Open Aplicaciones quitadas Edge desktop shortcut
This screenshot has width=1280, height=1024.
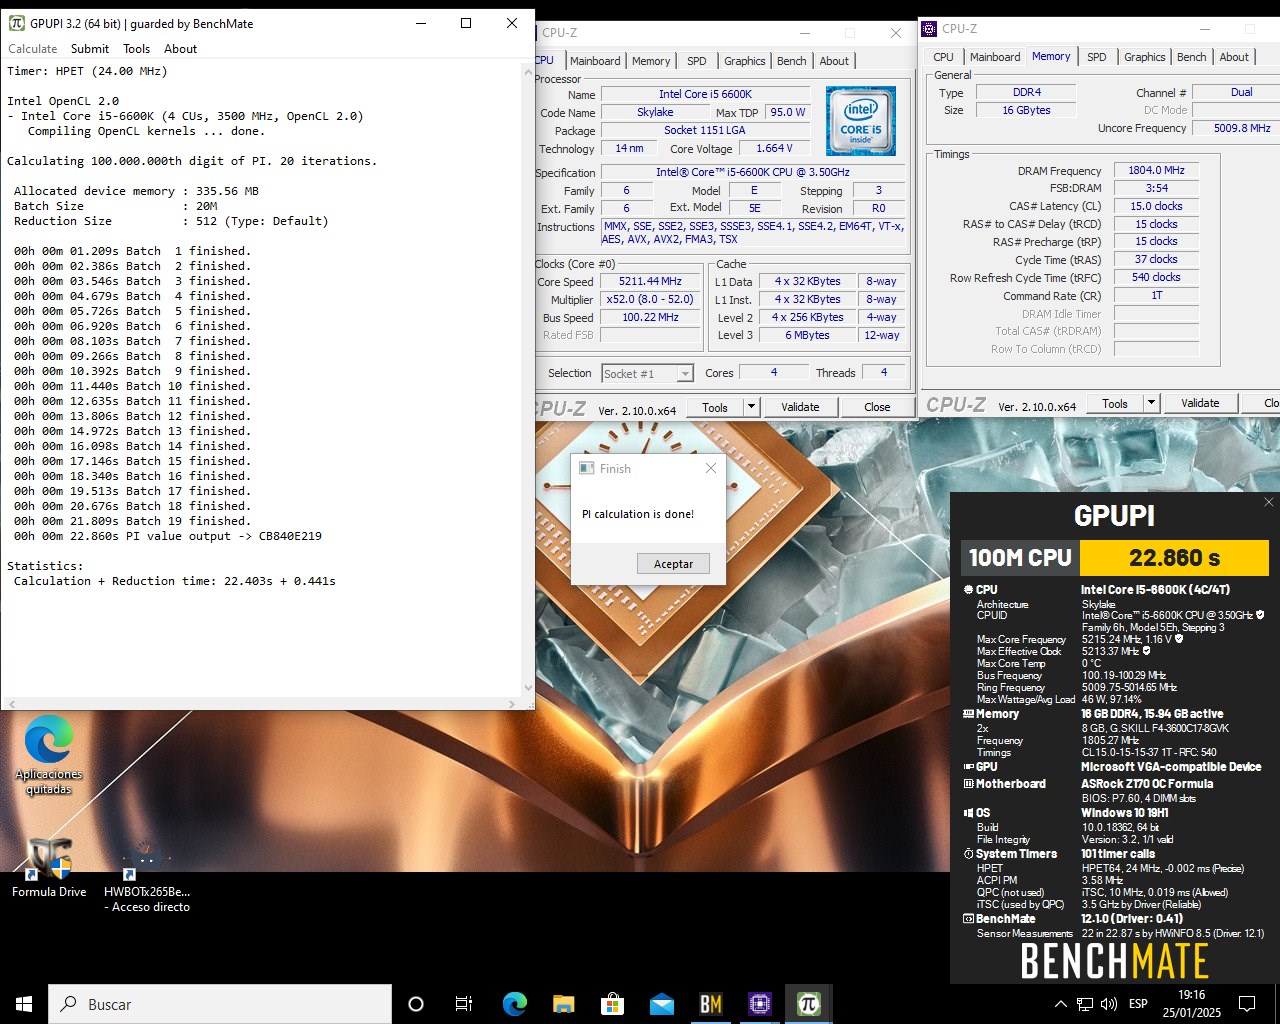click(48, 755)
